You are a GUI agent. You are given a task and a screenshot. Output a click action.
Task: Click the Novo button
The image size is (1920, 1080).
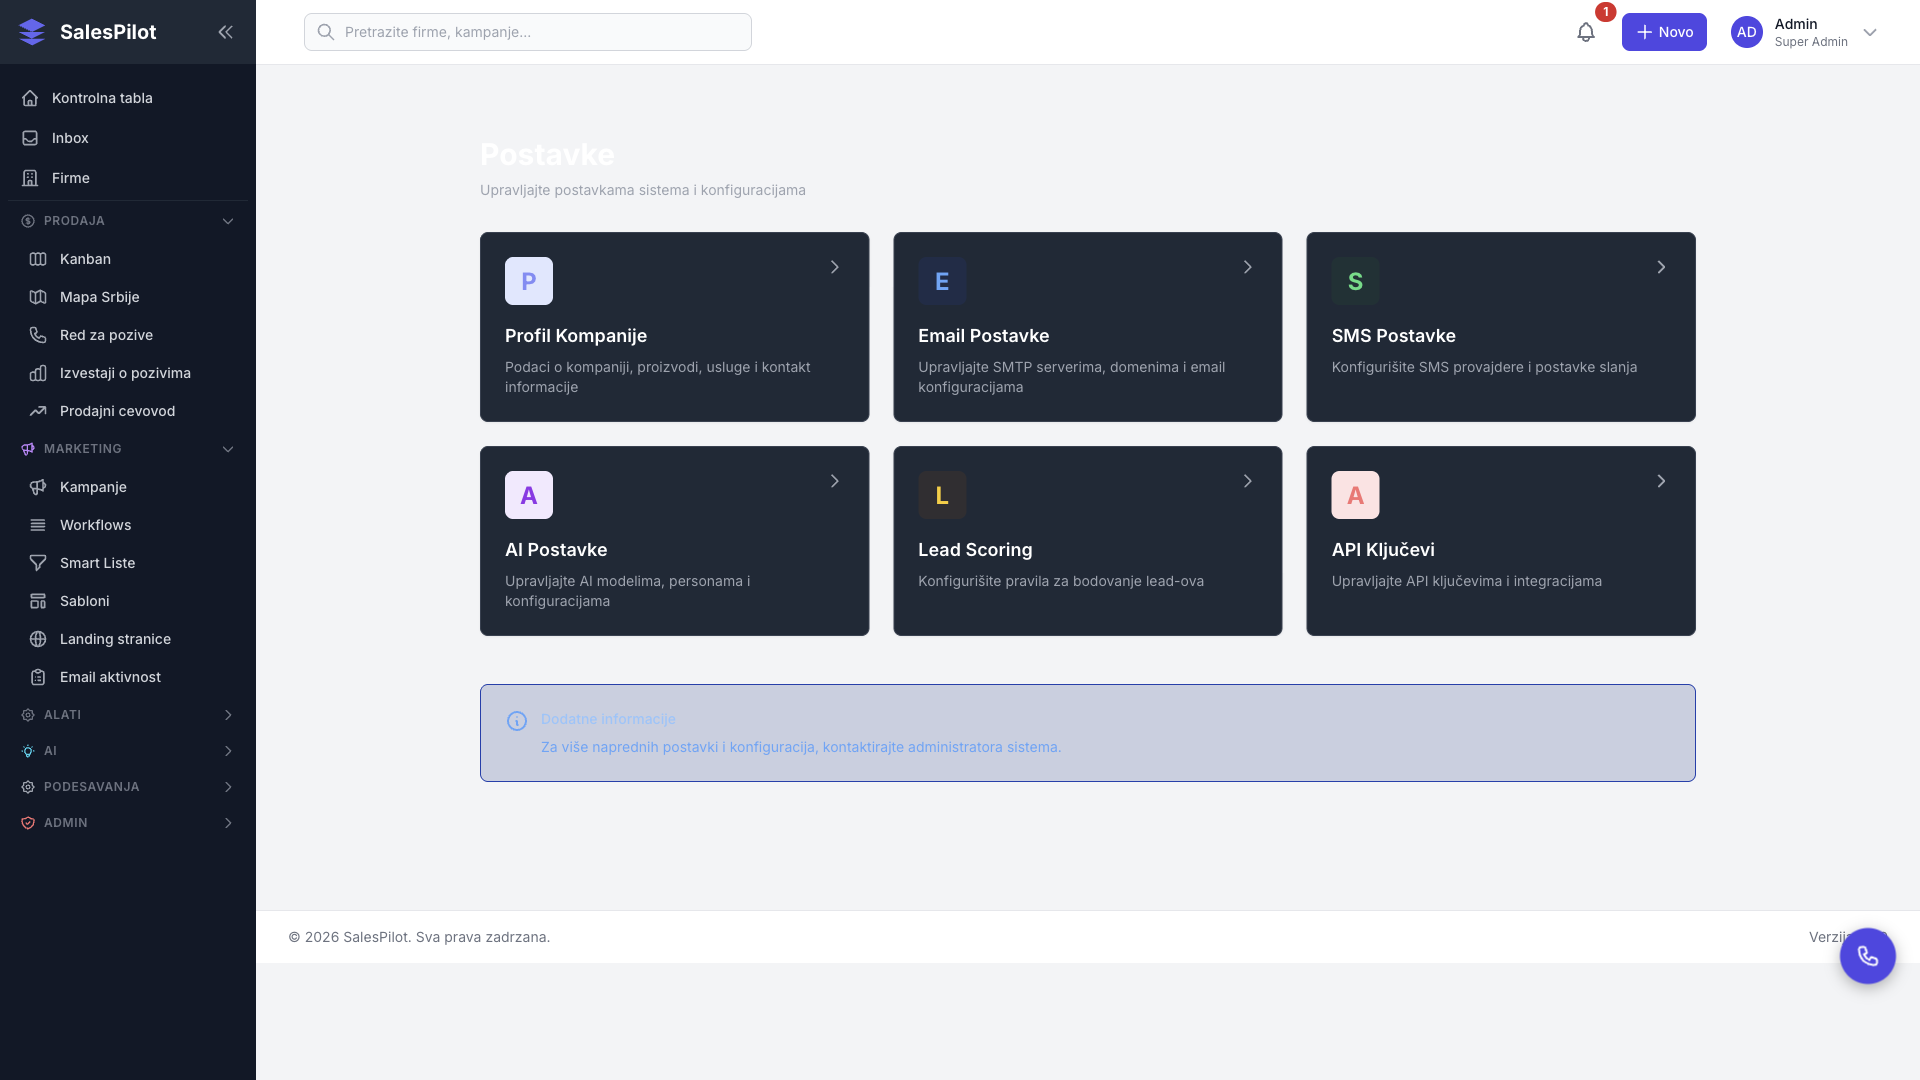coord(1663,32)
